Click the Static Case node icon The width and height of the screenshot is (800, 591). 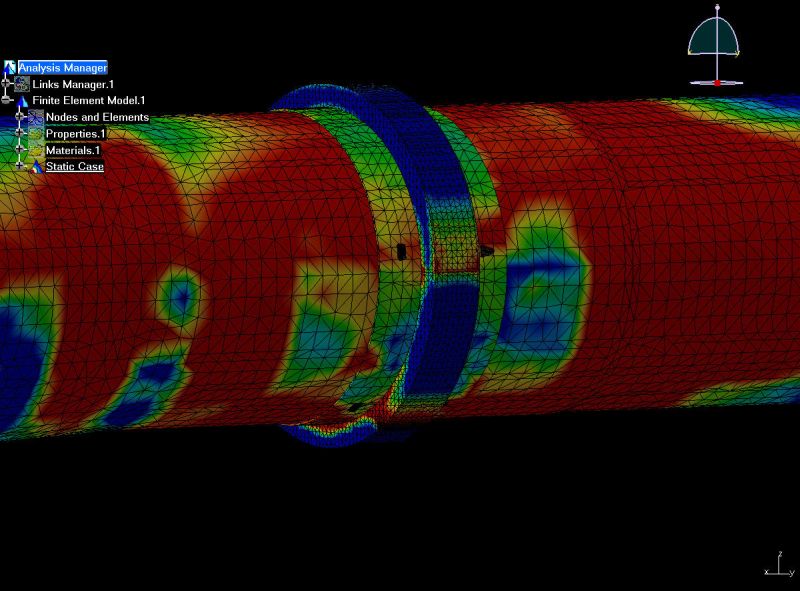pos(37,167)
